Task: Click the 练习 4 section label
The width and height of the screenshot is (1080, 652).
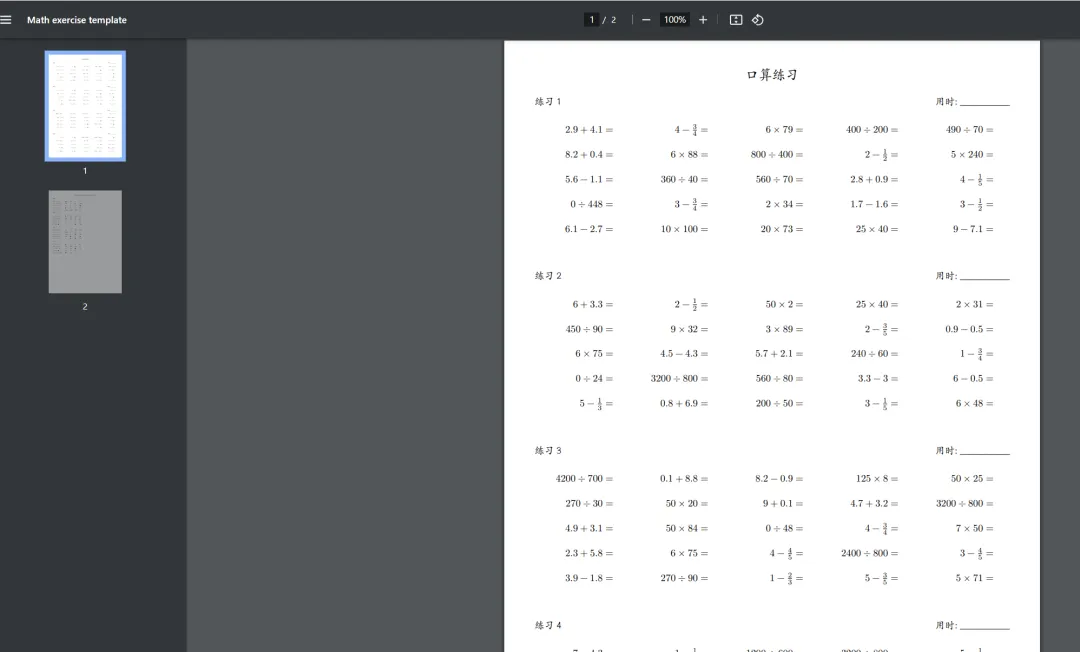Action: (548, 625)
